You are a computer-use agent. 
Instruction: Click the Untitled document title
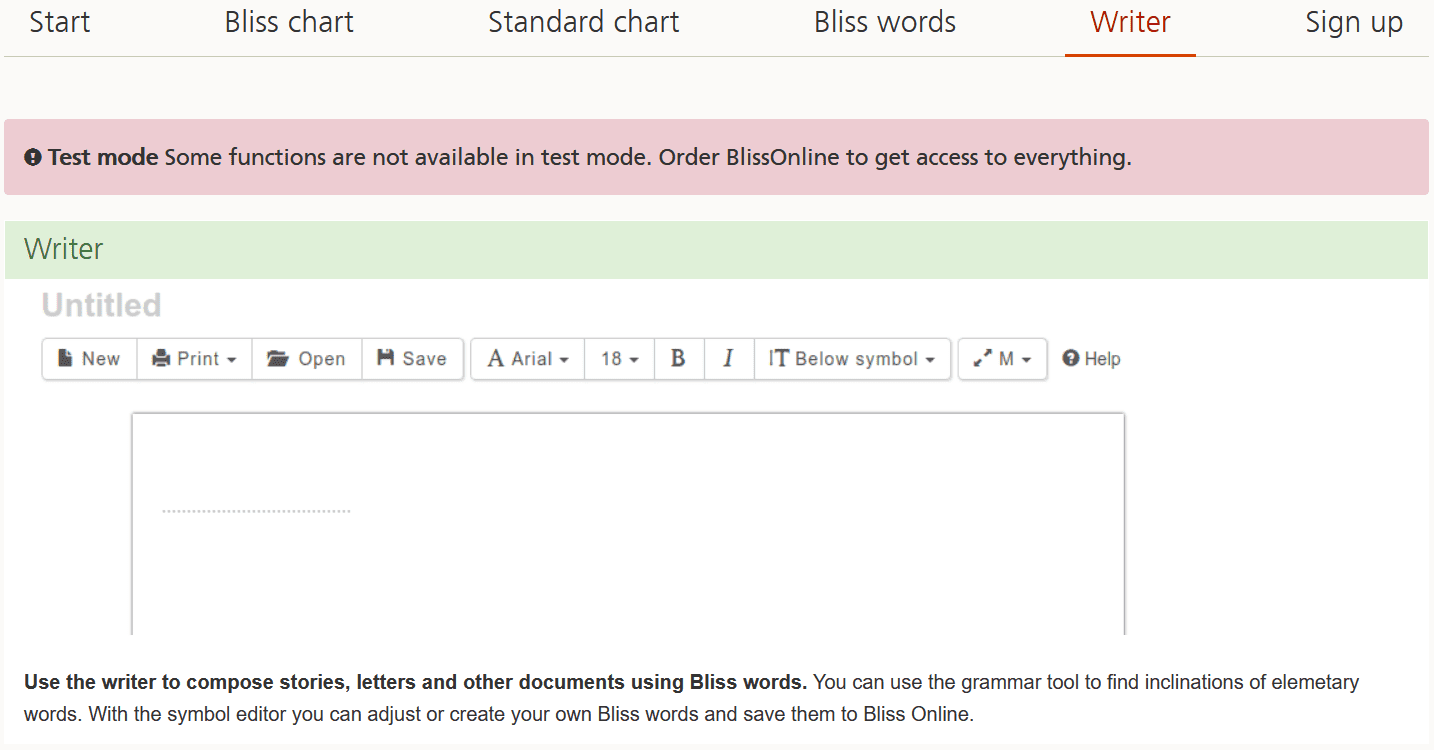click(102, 305)
